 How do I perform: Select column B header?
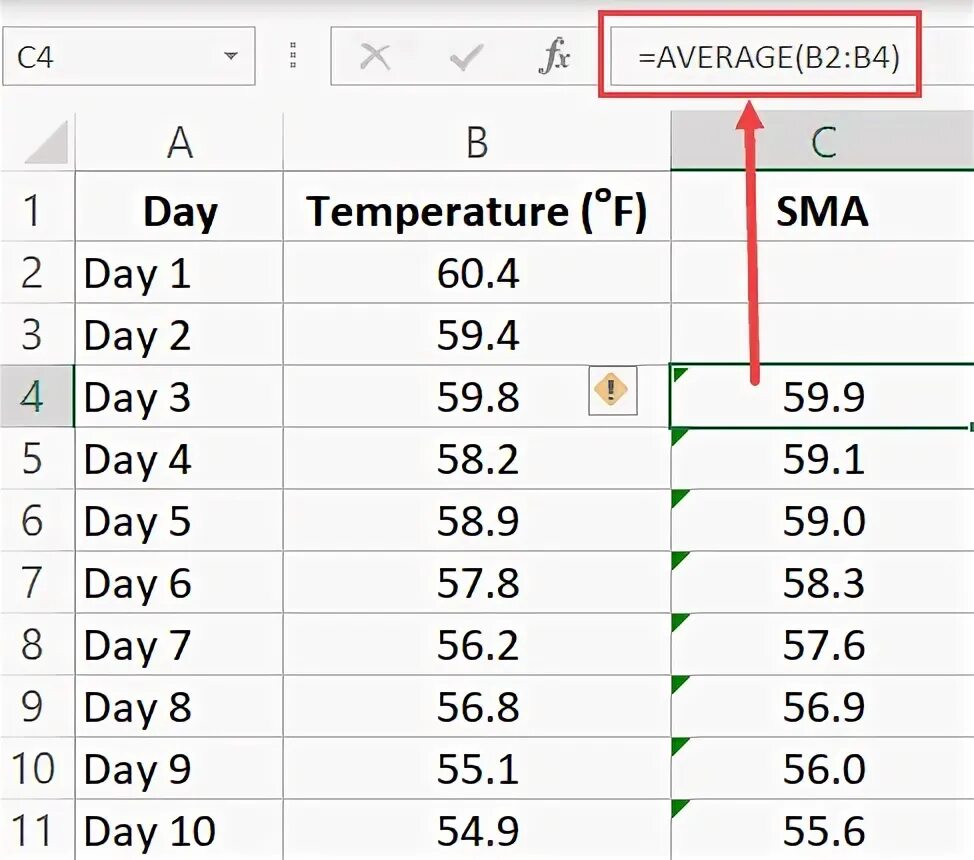pos(477,144)
